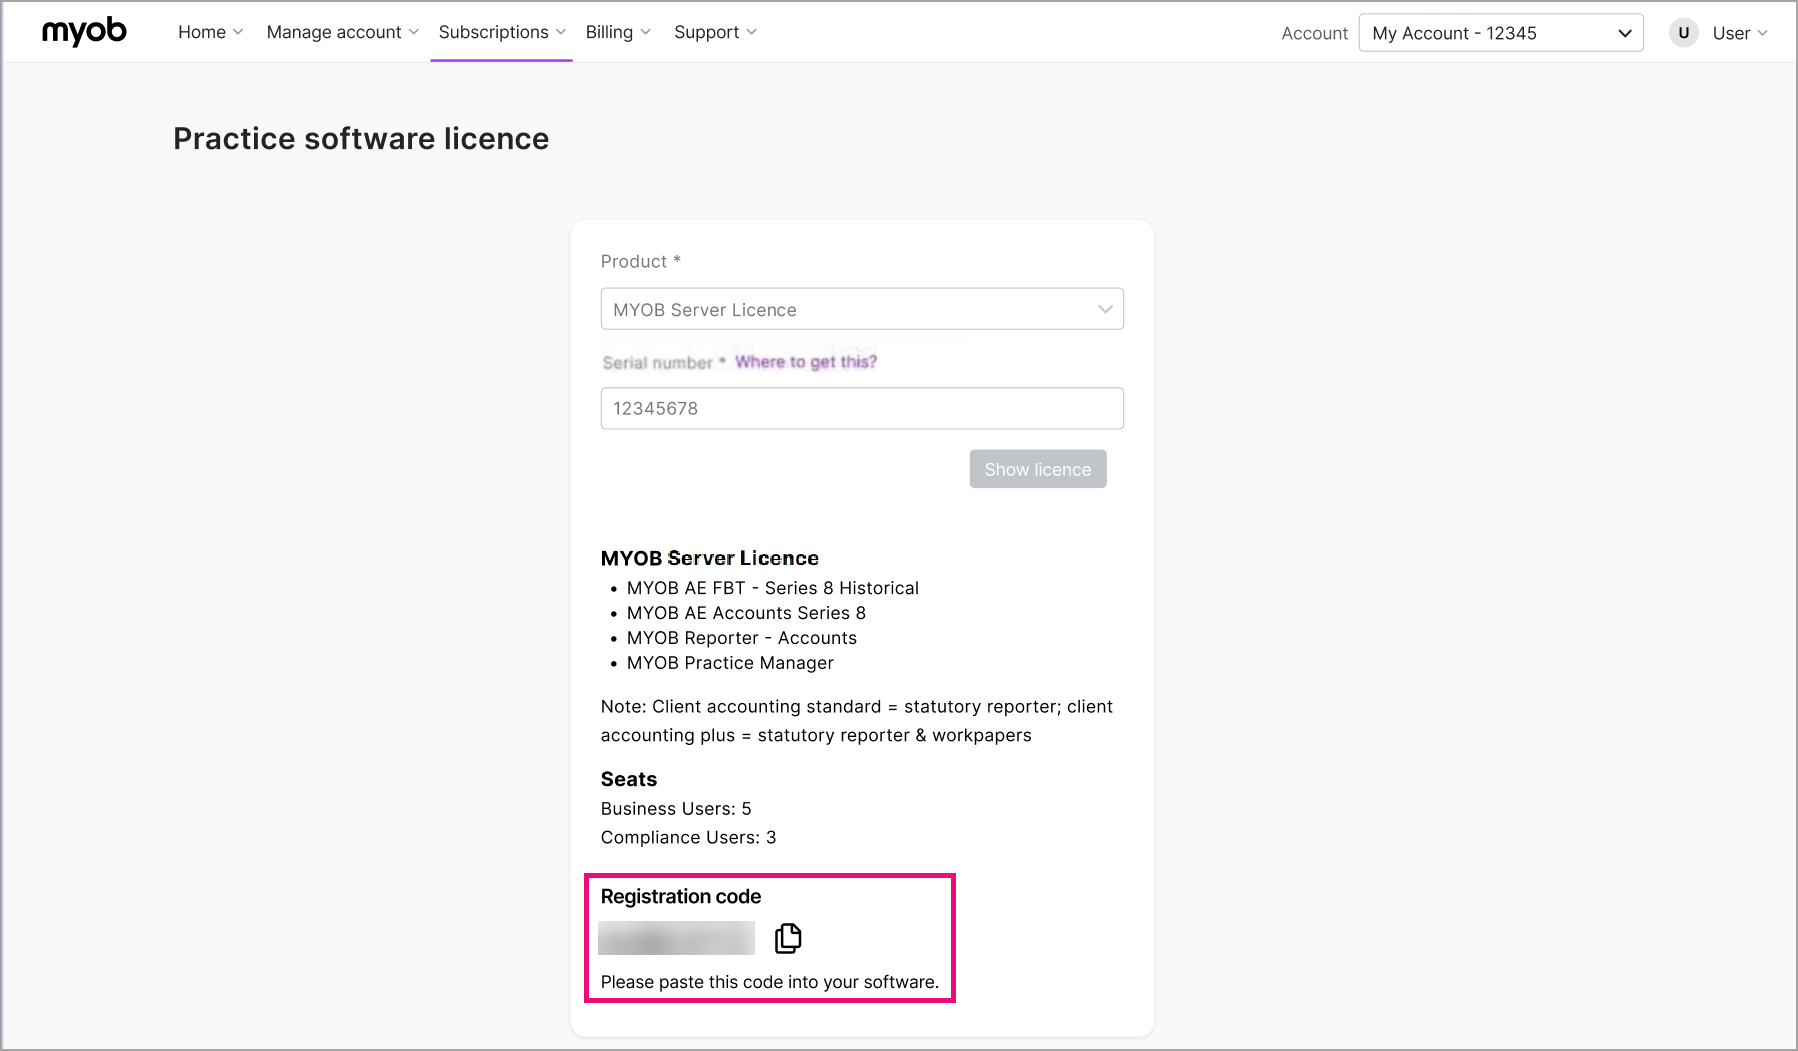Click the MYOB Server Licence heading

coord(710,558)
